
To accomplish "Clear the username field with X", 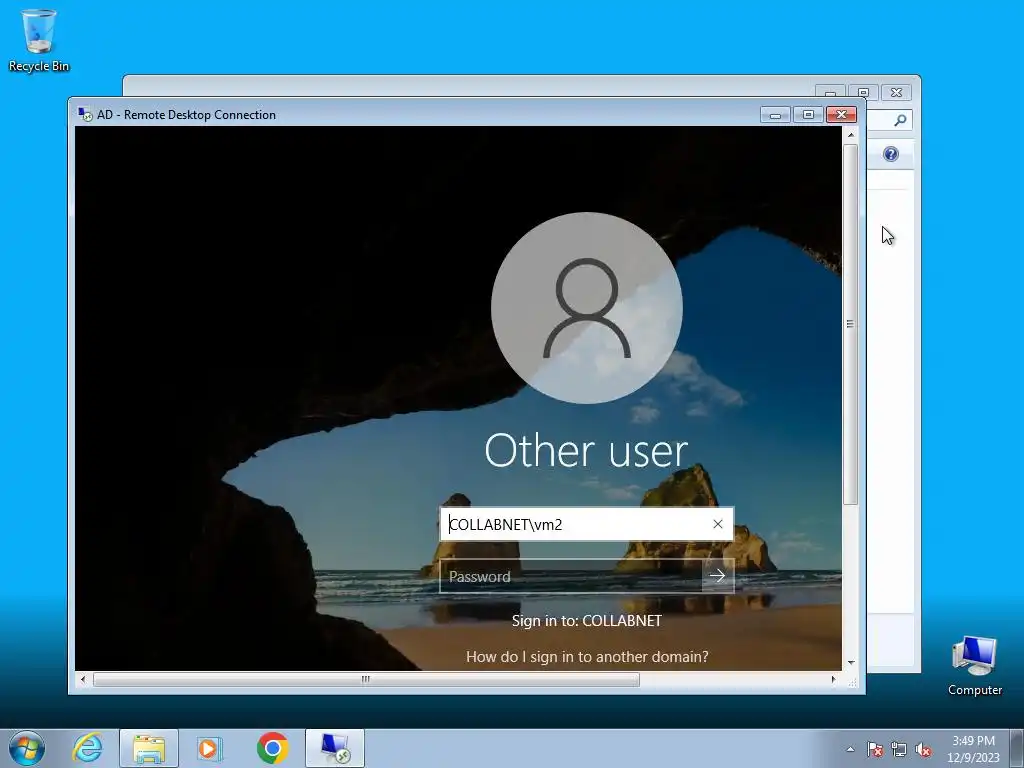I will (x=718, y=524).
